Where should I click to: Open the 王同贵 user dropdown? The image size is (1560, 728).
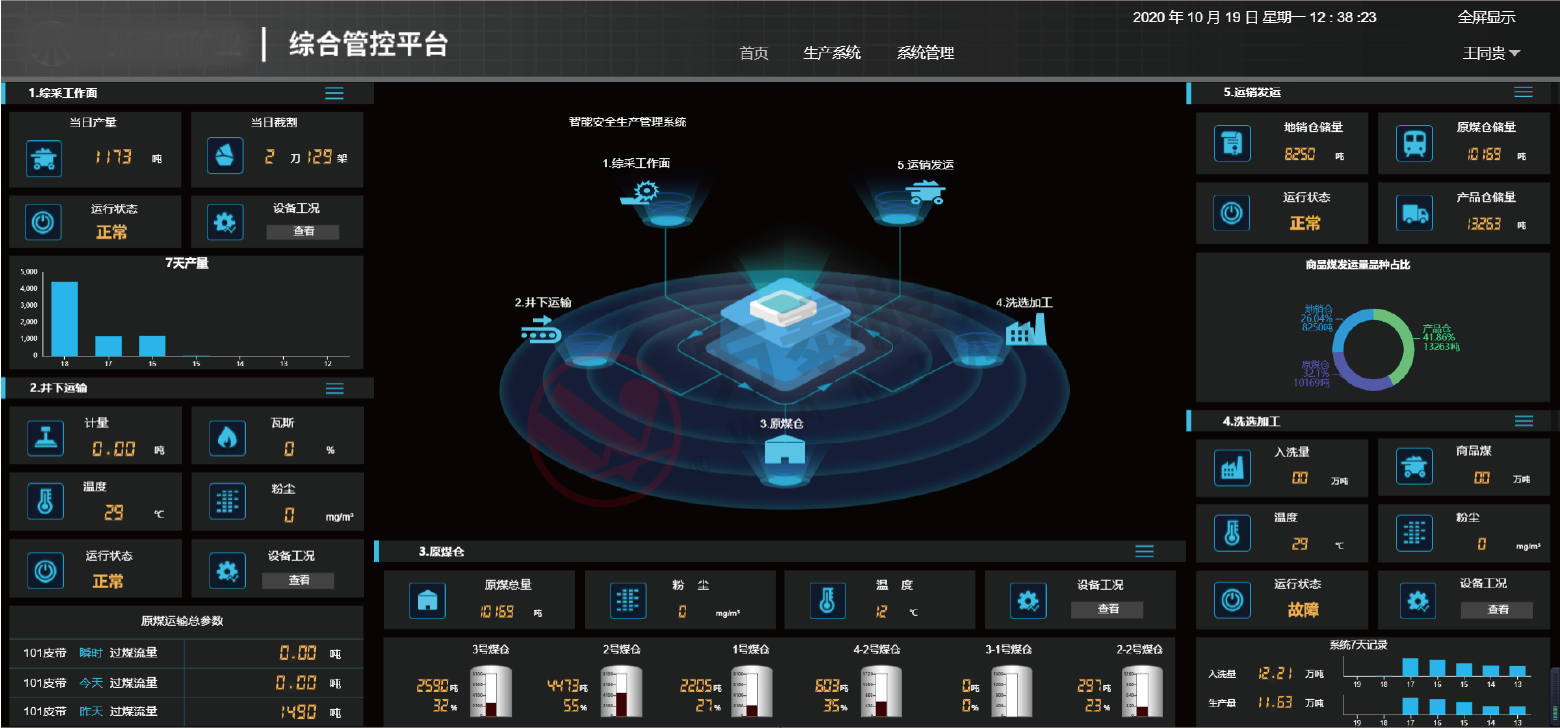[1491, 54]
